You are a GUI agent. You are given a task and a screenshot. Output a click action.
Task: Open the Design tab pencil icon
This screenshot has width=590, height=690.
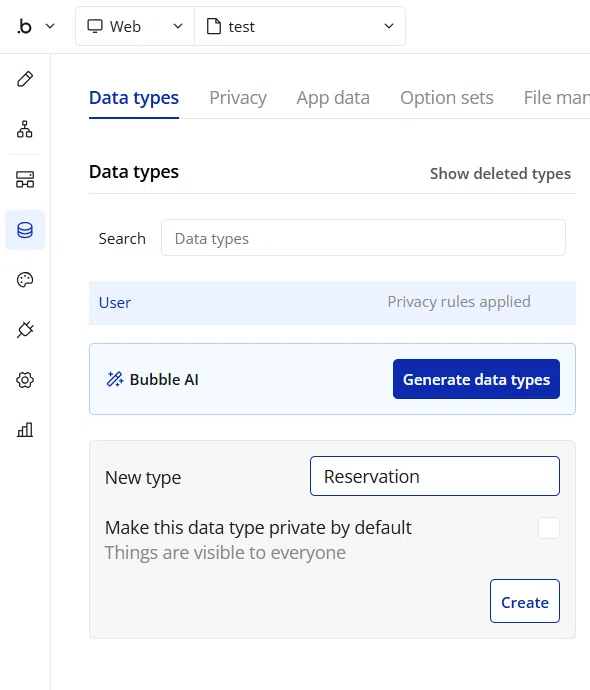click(25, 79)
